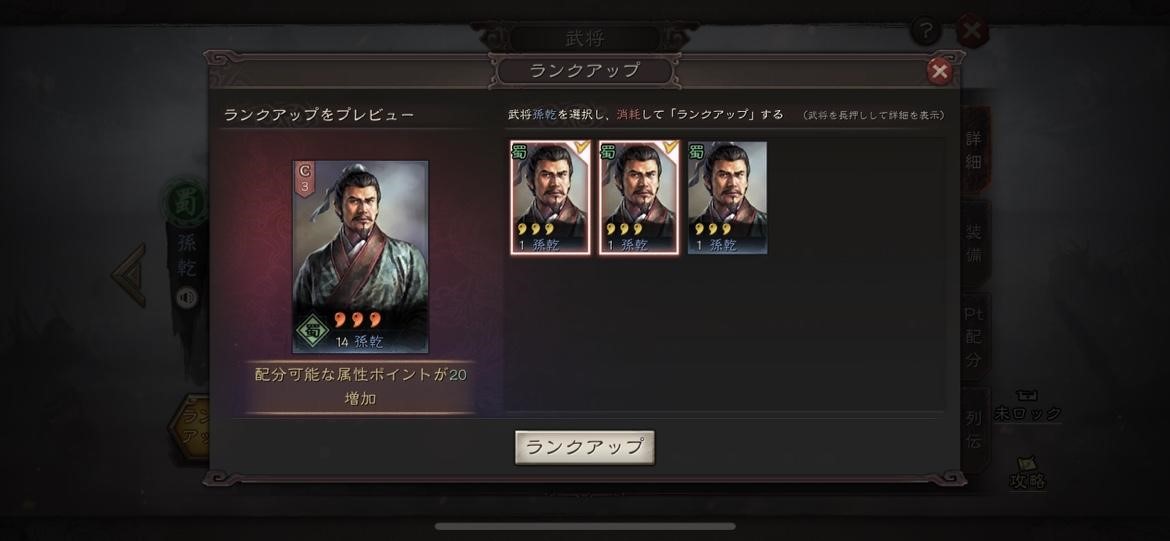
Task: Deselect the second checked 孫乾 card
Action: pos(639,198)
